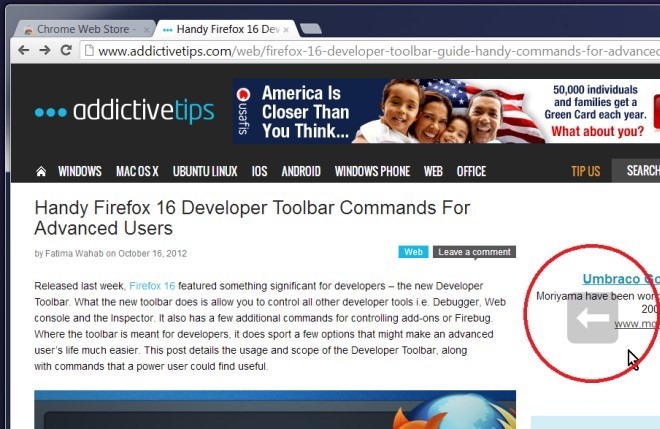Click the page icon in the address bar

pyautogui.click(x=89, y=51)
